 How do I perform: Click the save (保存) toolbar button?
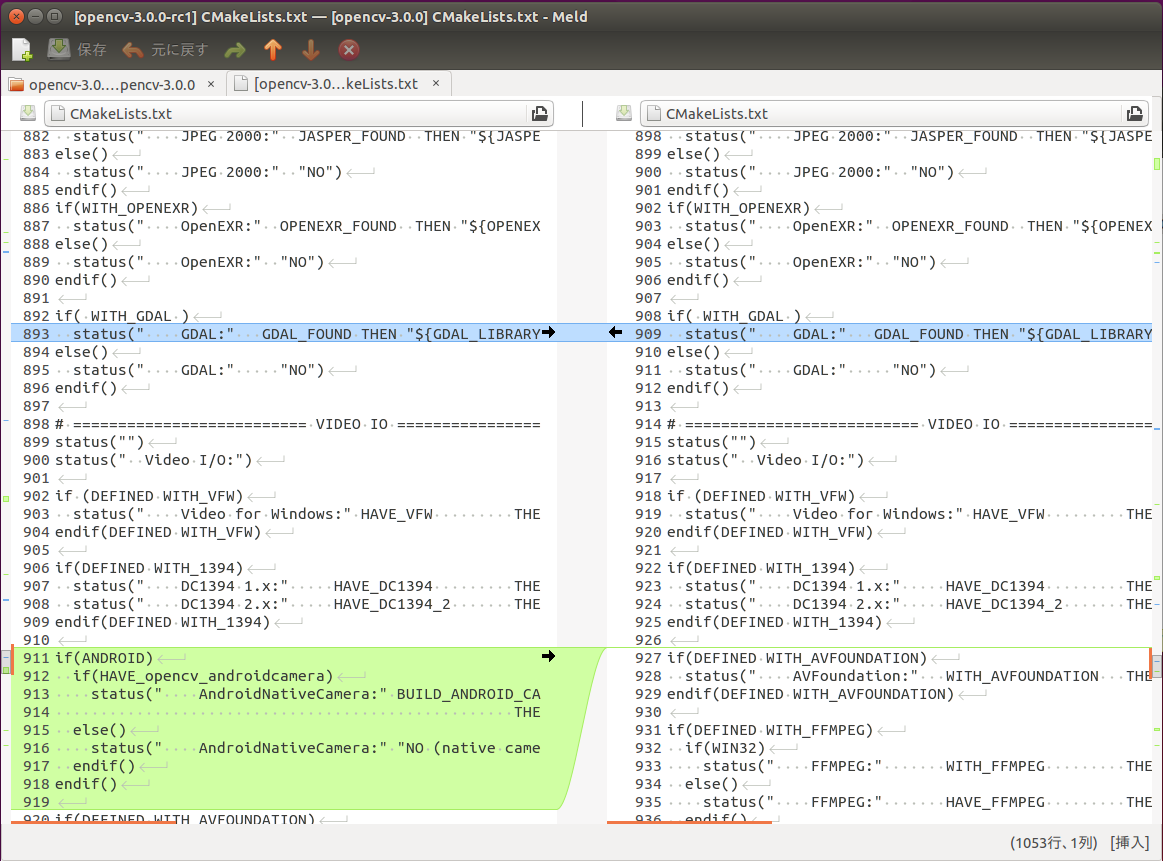click(77, 50)
